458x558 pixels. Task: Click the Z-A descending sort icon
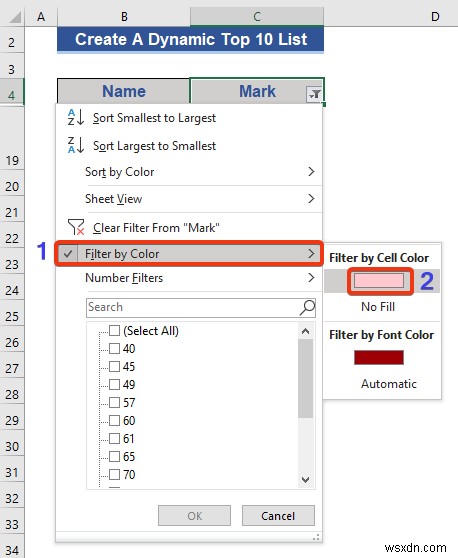pyautogui.click(x=76, y=145)
